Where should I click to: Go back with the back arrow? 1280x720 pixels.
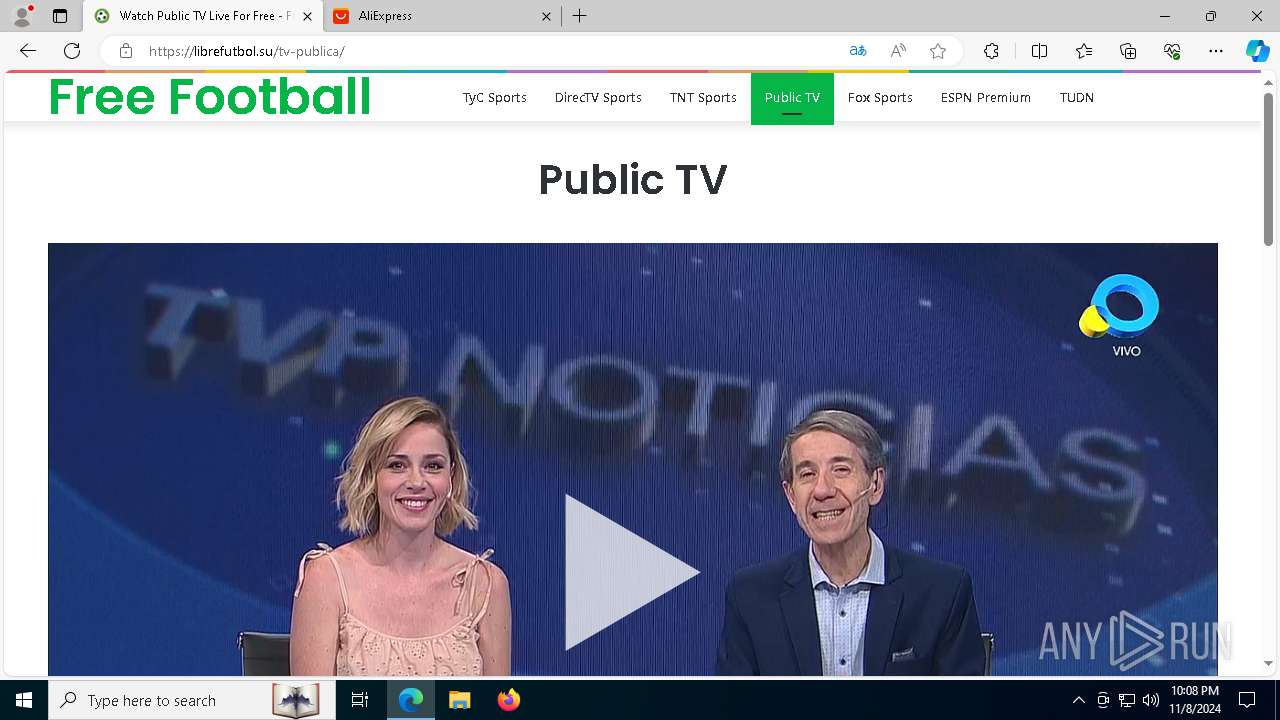pos(28,51)
